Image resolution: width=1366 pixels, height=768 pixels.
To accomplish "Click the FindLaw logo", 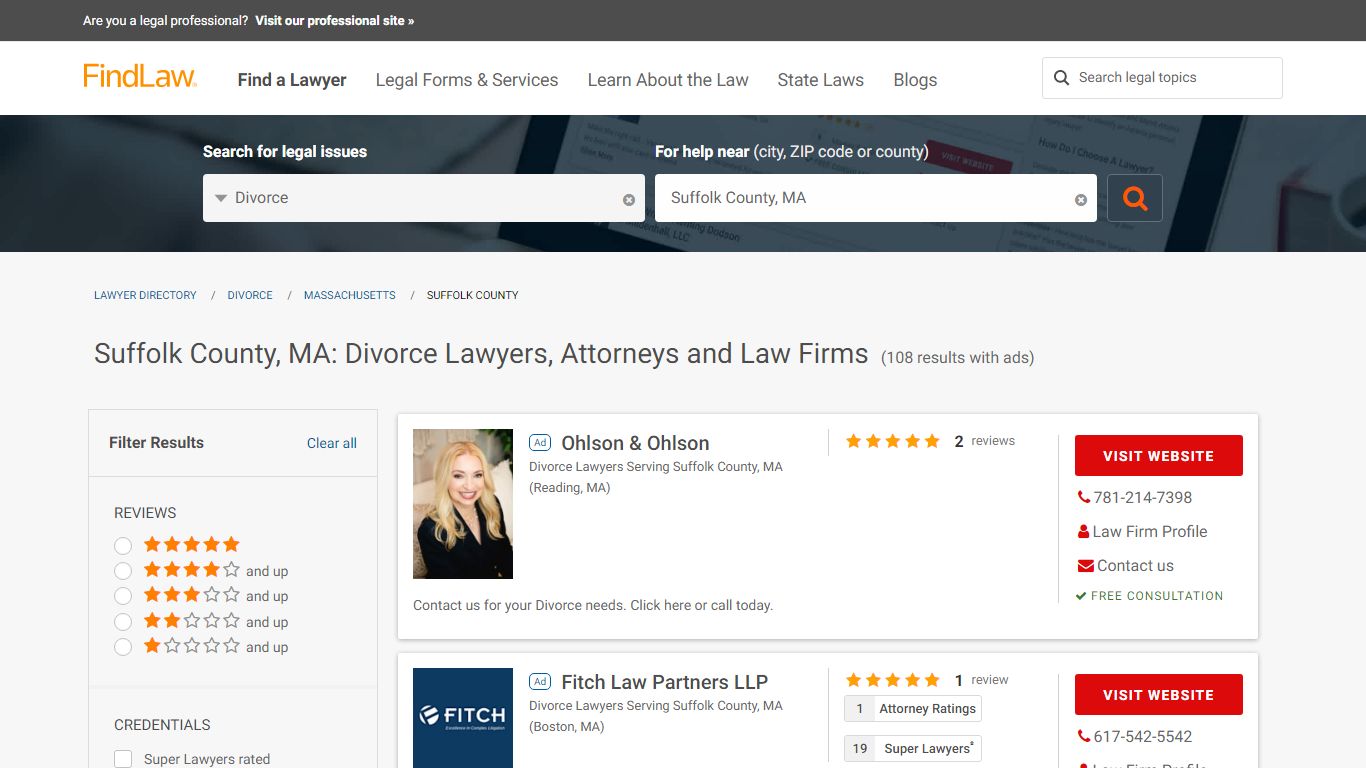I will (x=140, y=77).
